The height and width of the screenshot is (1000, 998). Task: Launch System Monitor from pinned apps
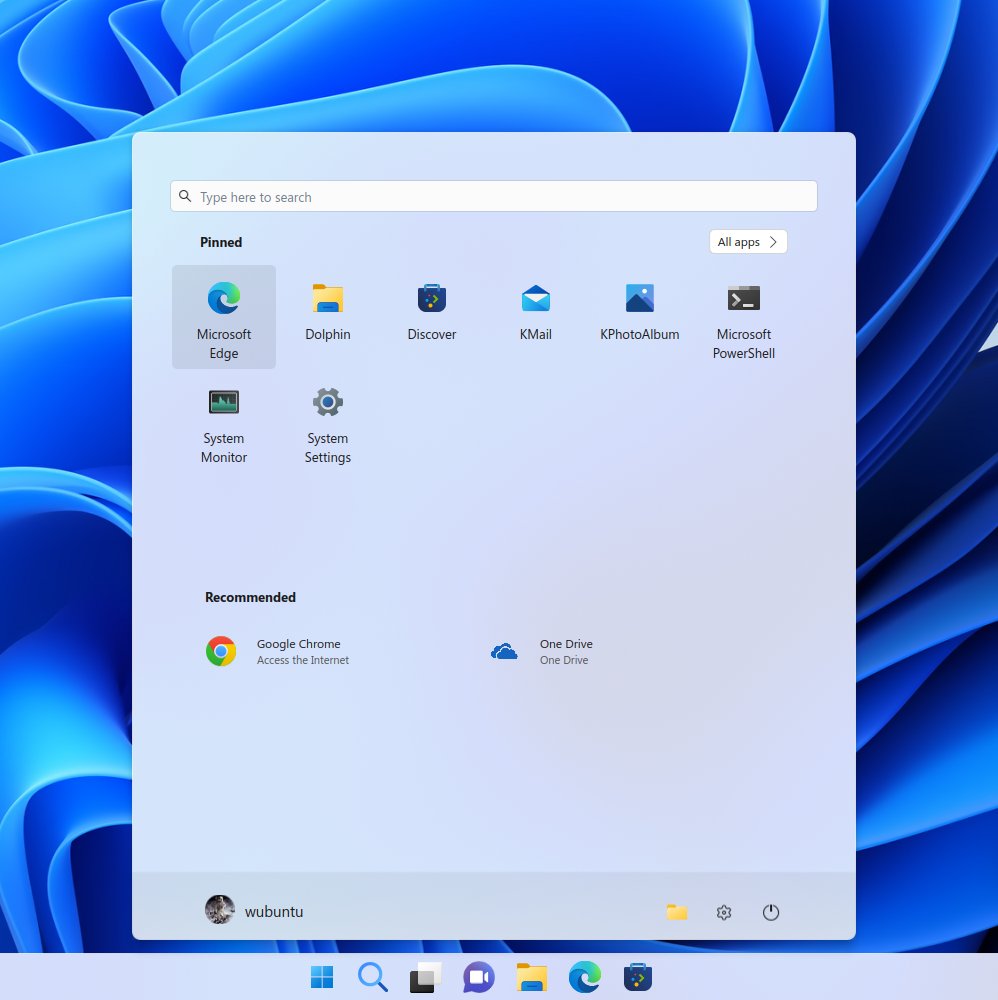click(x=224, y=421)
